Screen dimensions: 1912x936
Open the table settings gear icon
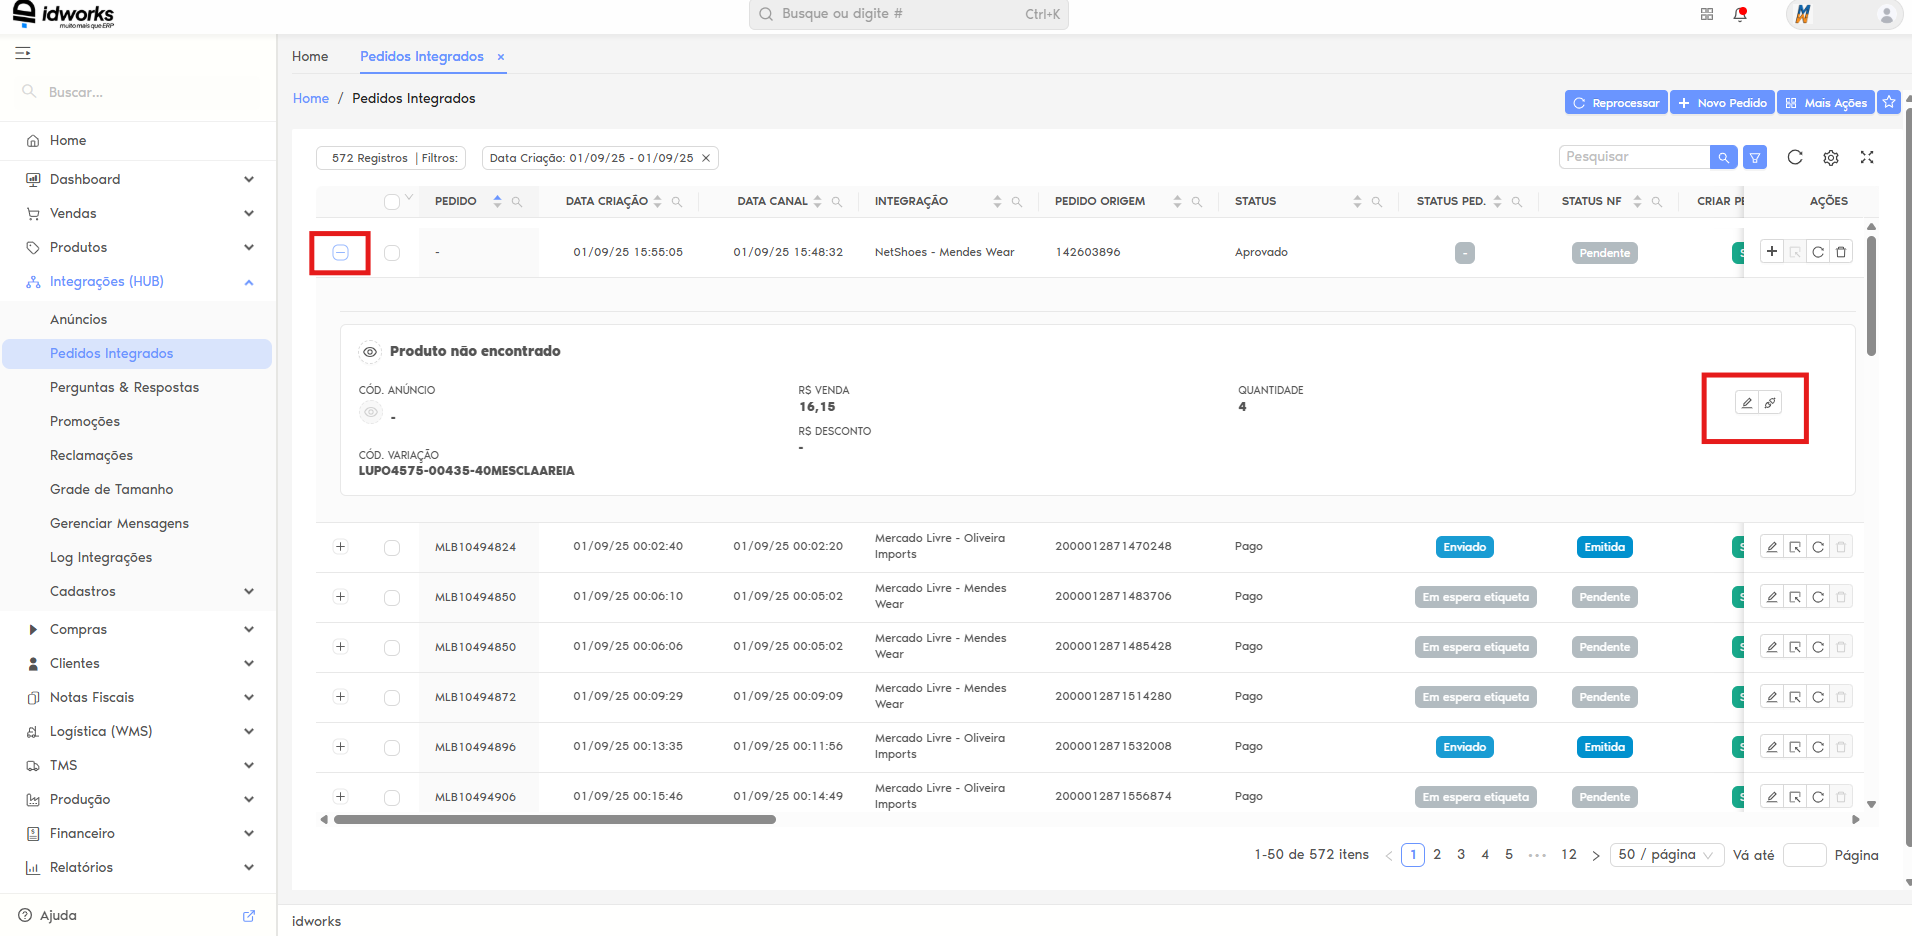coord(1831,157)
